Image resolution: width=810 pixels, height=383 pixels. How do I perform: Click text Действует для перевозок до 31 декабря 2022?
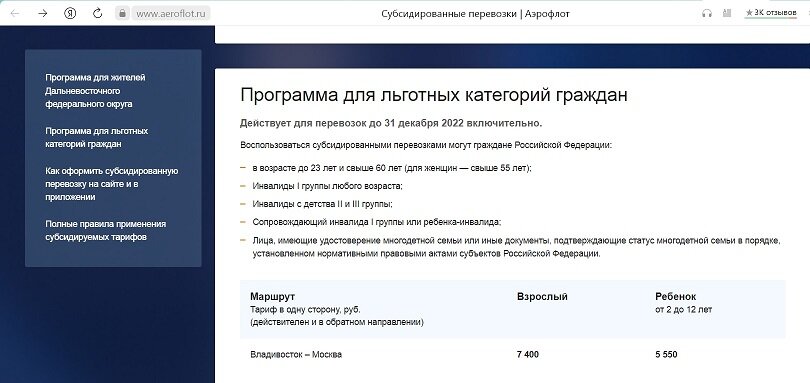pyautogui.click(x=391, y=123)
